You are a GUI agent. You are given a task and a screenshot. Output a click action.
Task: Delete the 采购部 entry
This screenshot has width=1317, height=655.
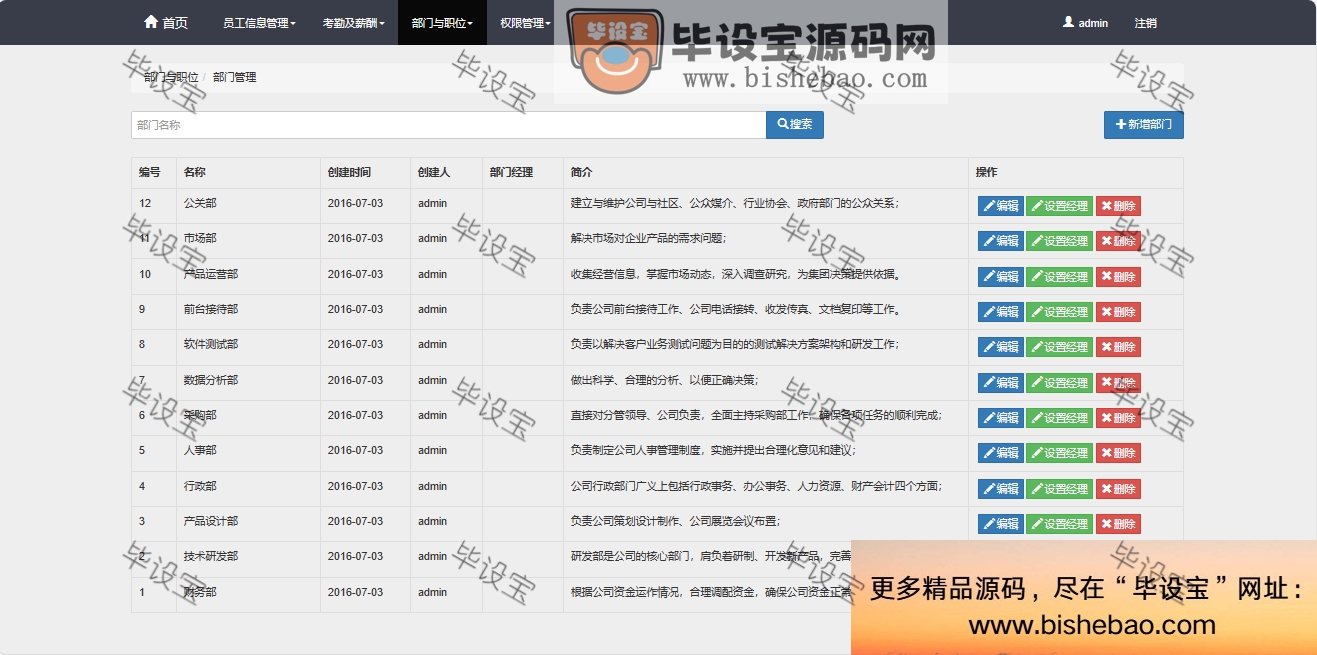pos(1118,418)
